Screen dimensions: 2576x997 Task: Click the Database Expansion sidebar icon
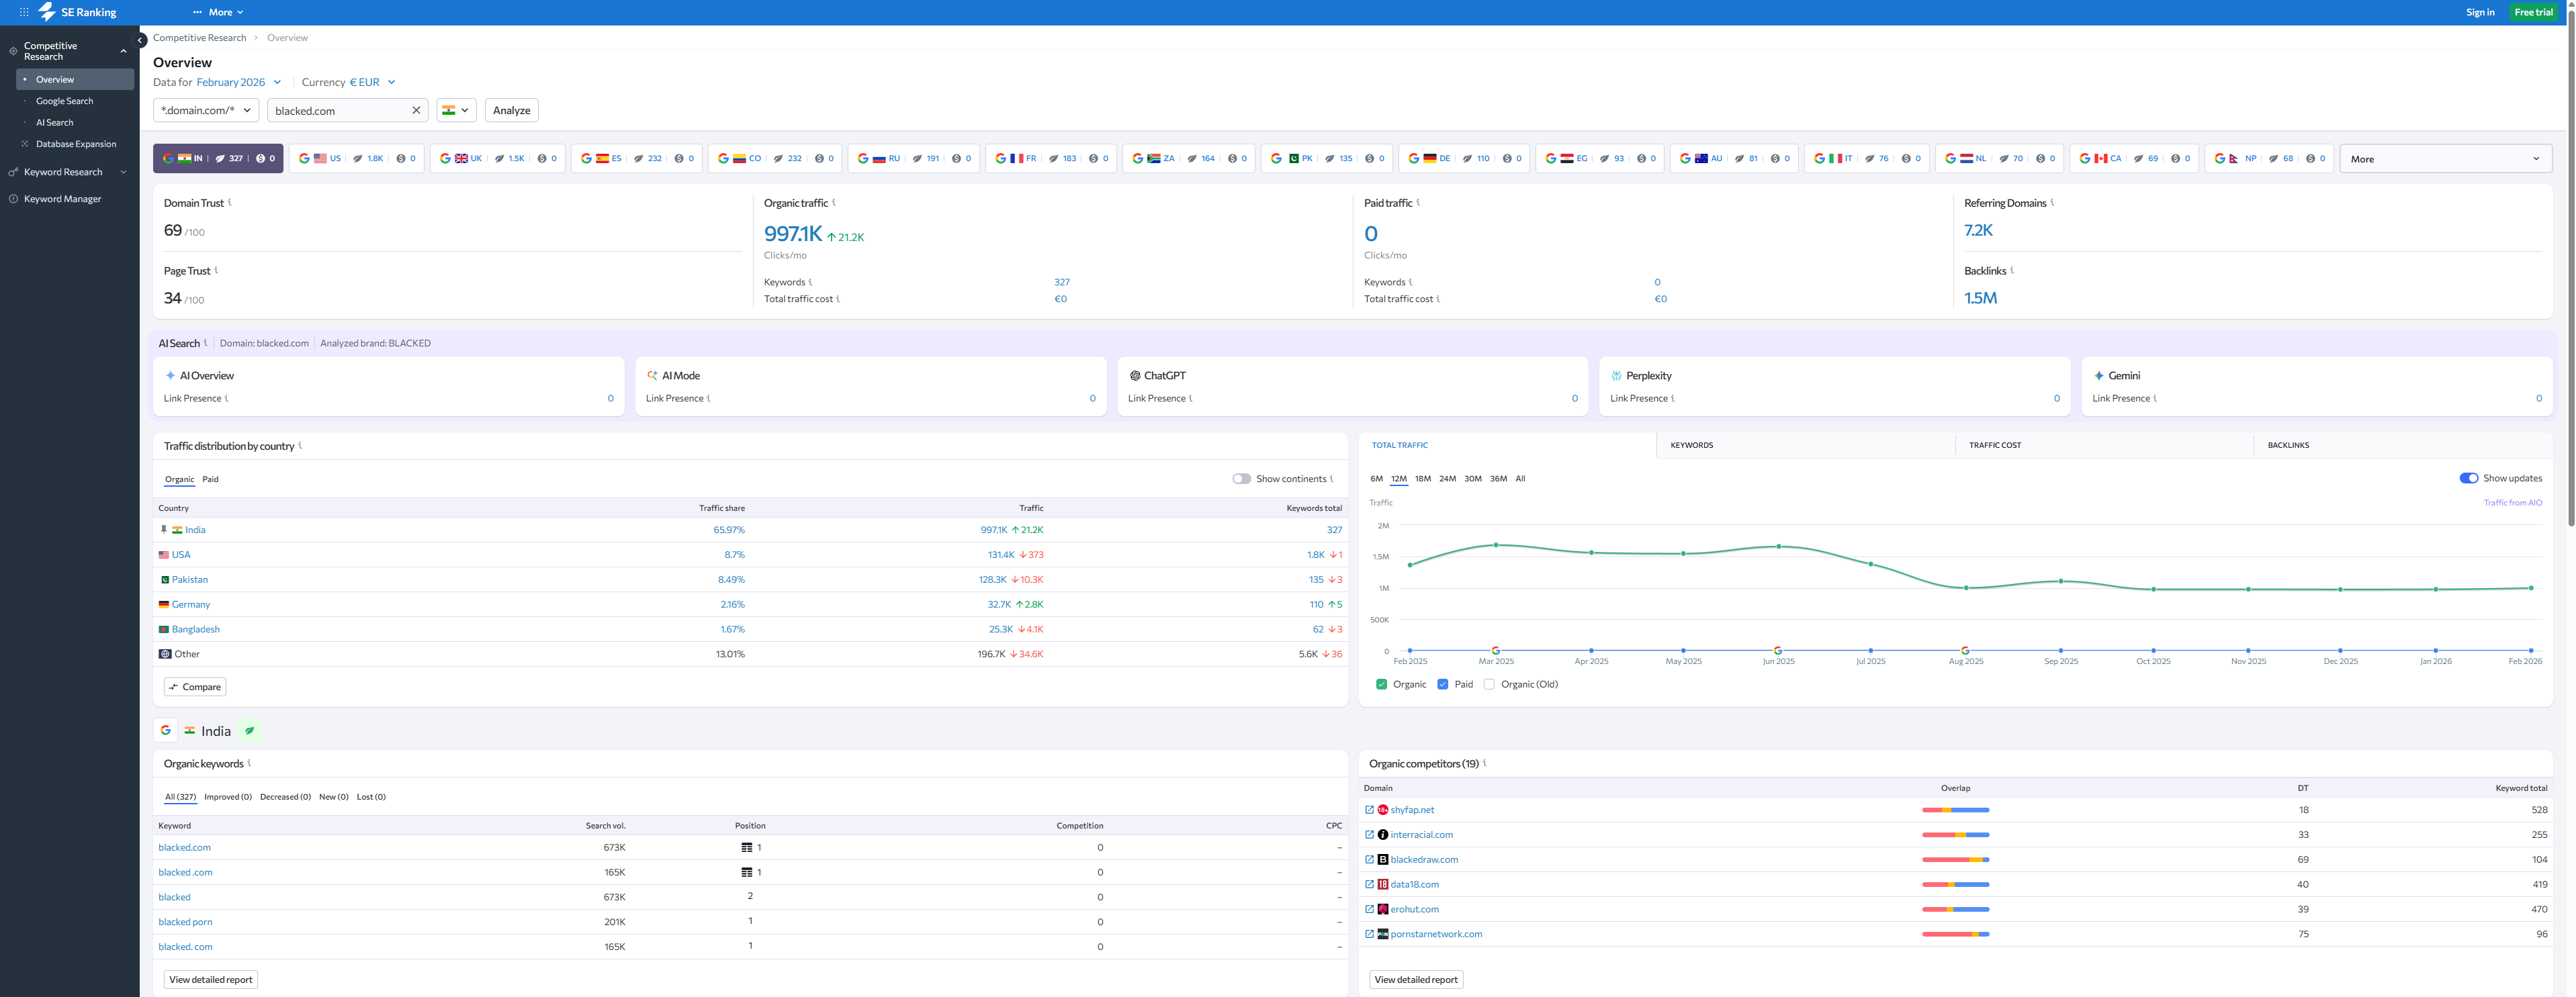[x=25, y=144]
